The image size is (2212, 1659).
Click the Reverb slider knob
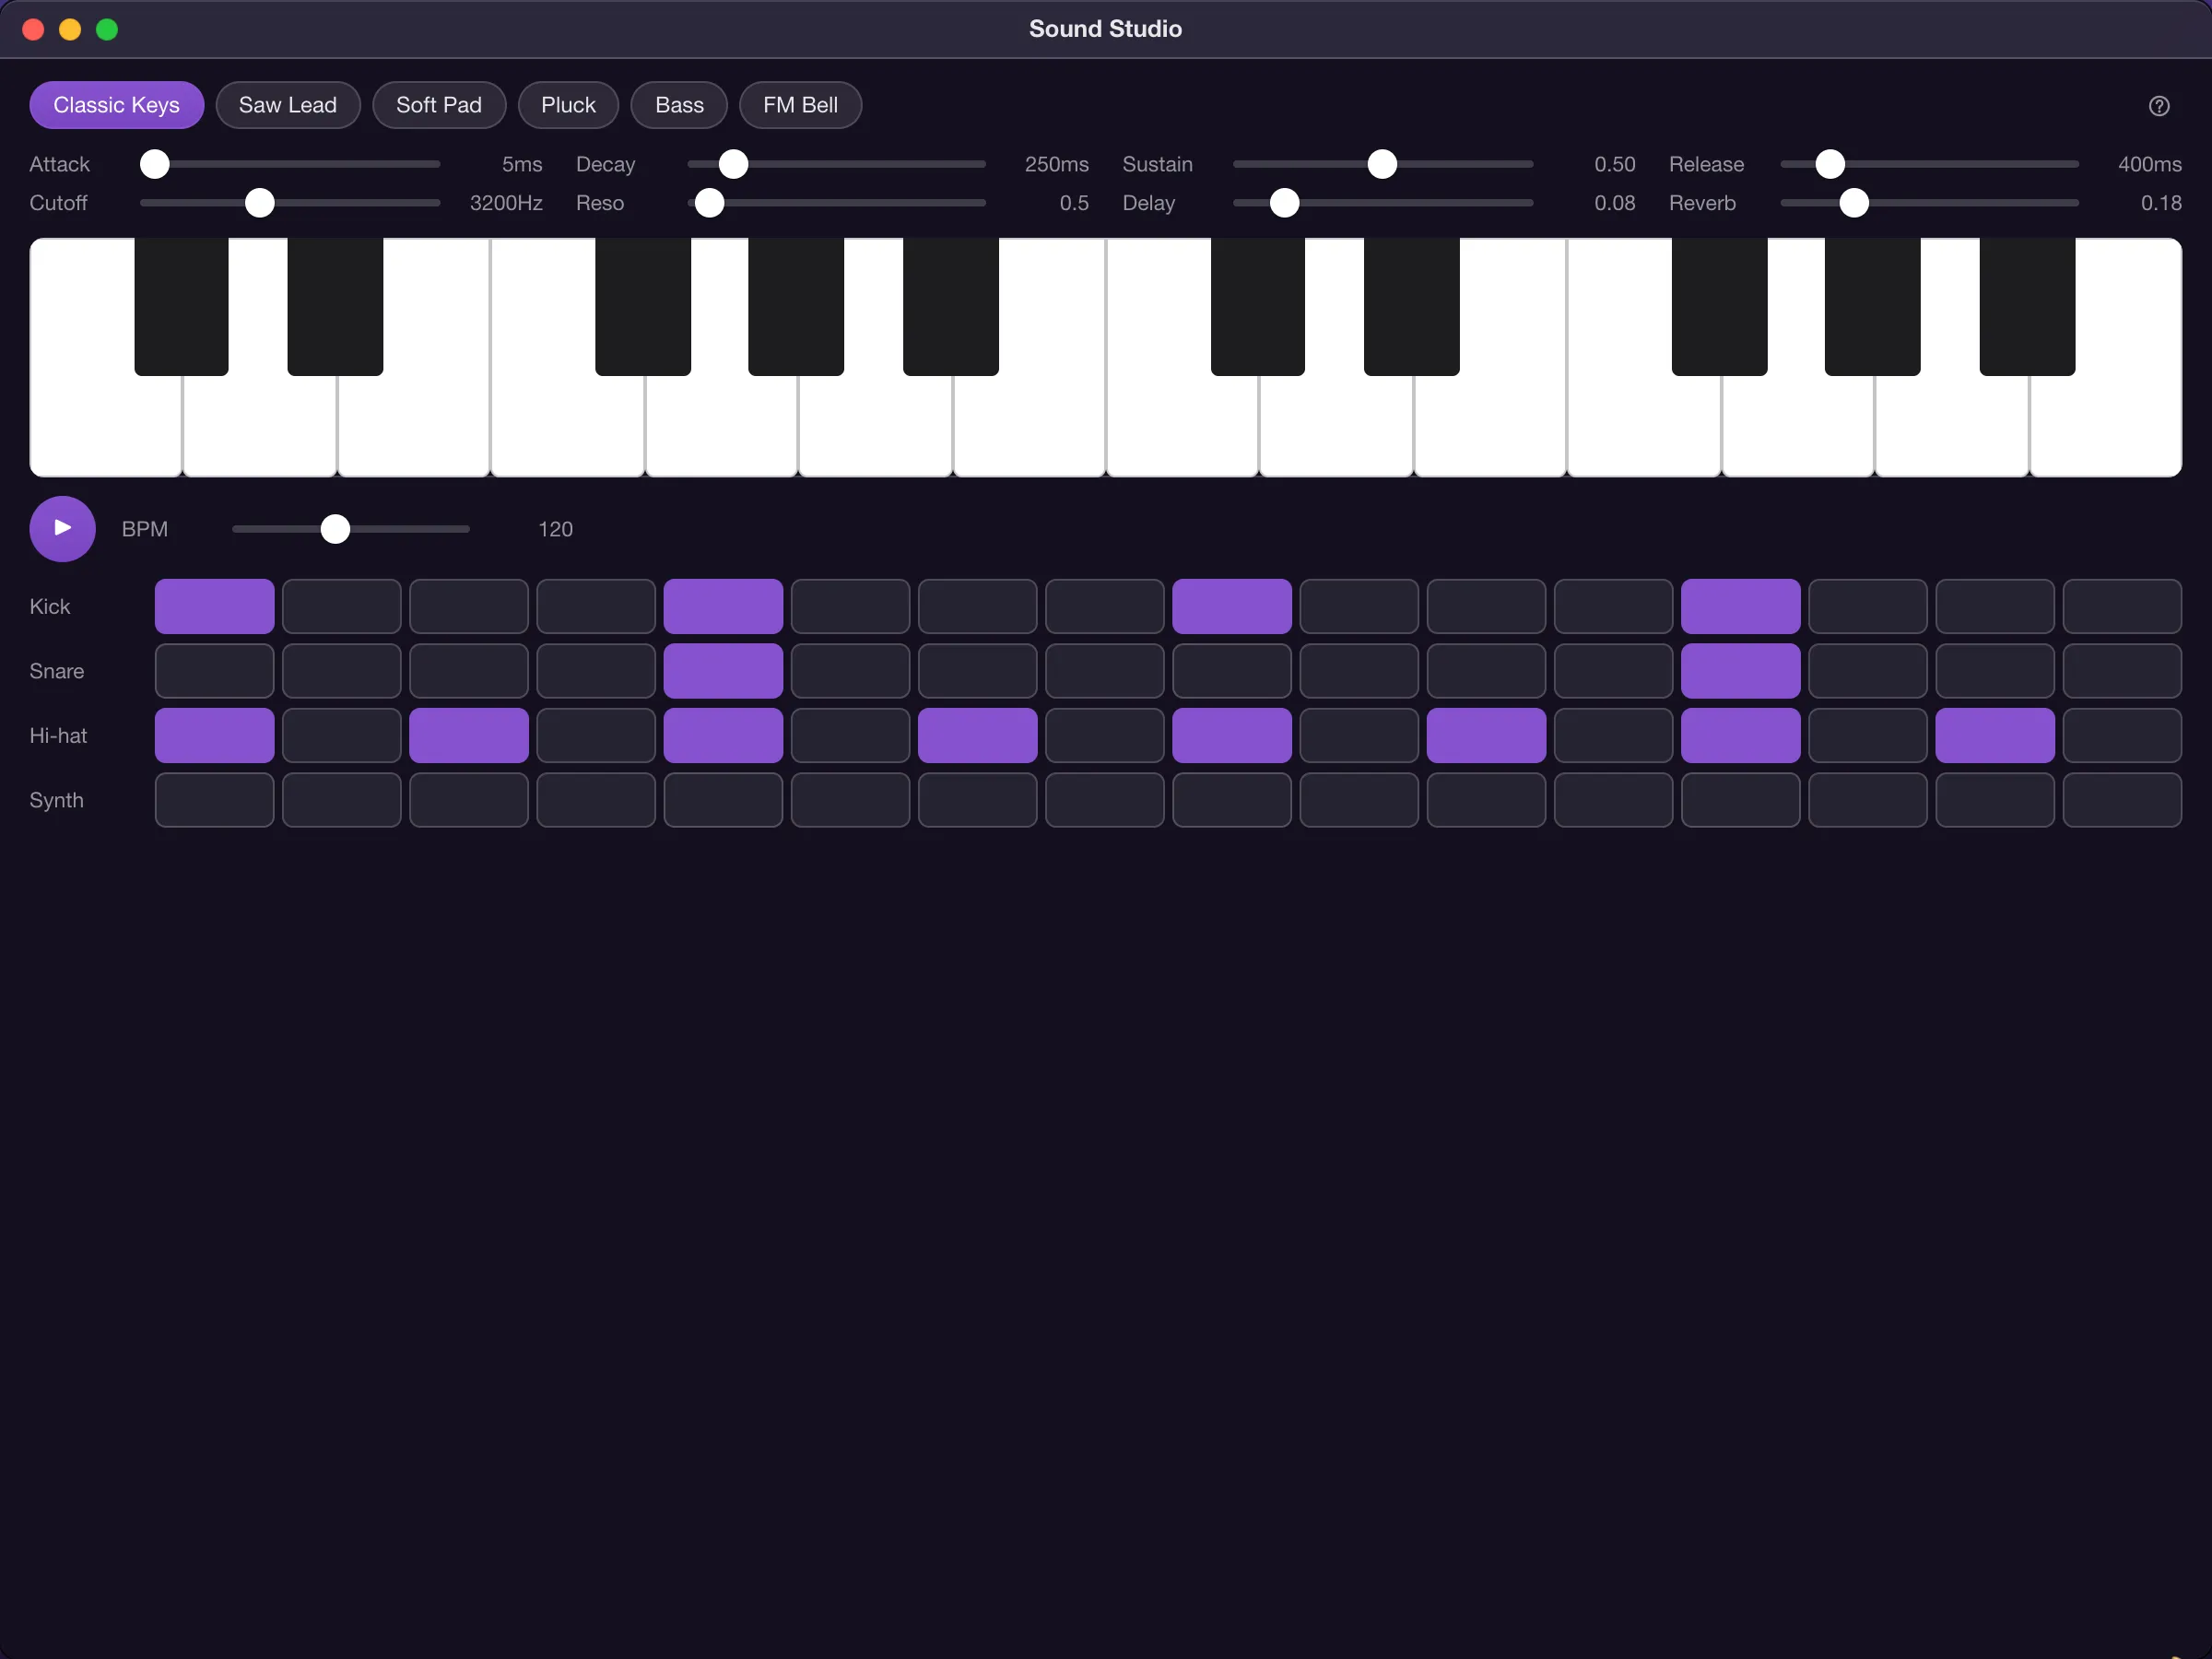coord(1854,203)
